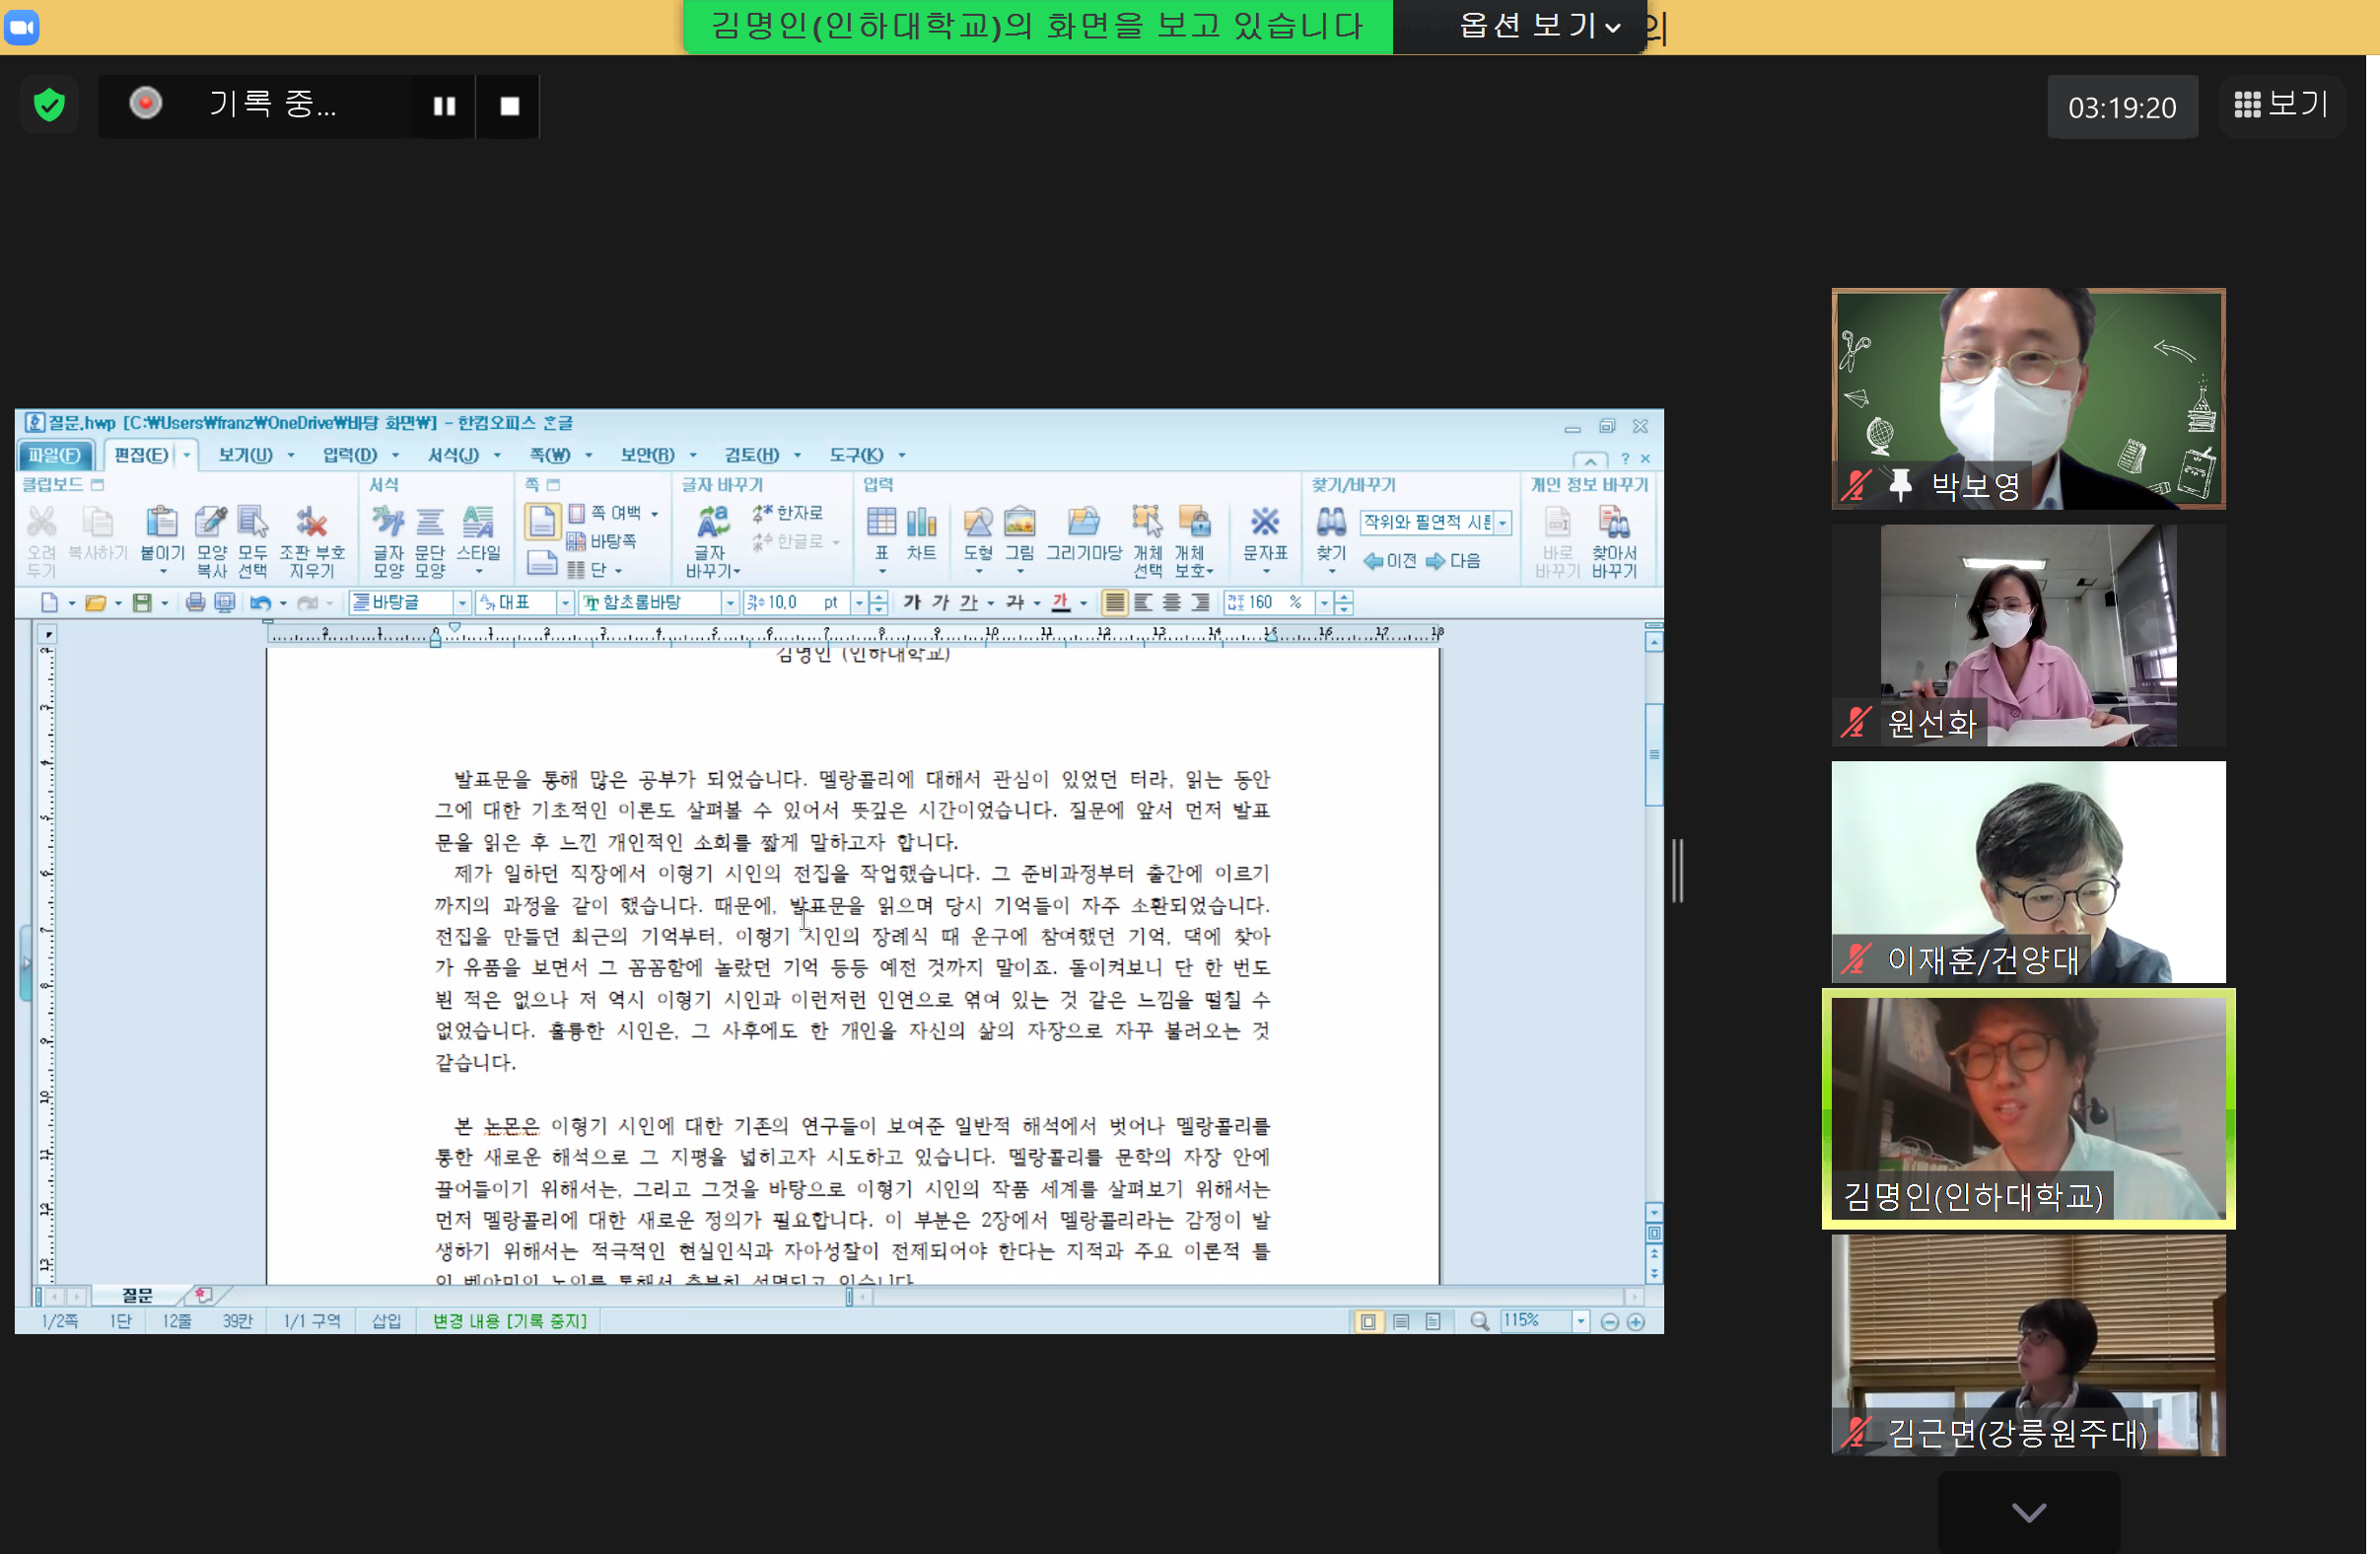Click 찾아서 바꾸기 find and replace
2380x1554 pixels.
(1614, 541)
